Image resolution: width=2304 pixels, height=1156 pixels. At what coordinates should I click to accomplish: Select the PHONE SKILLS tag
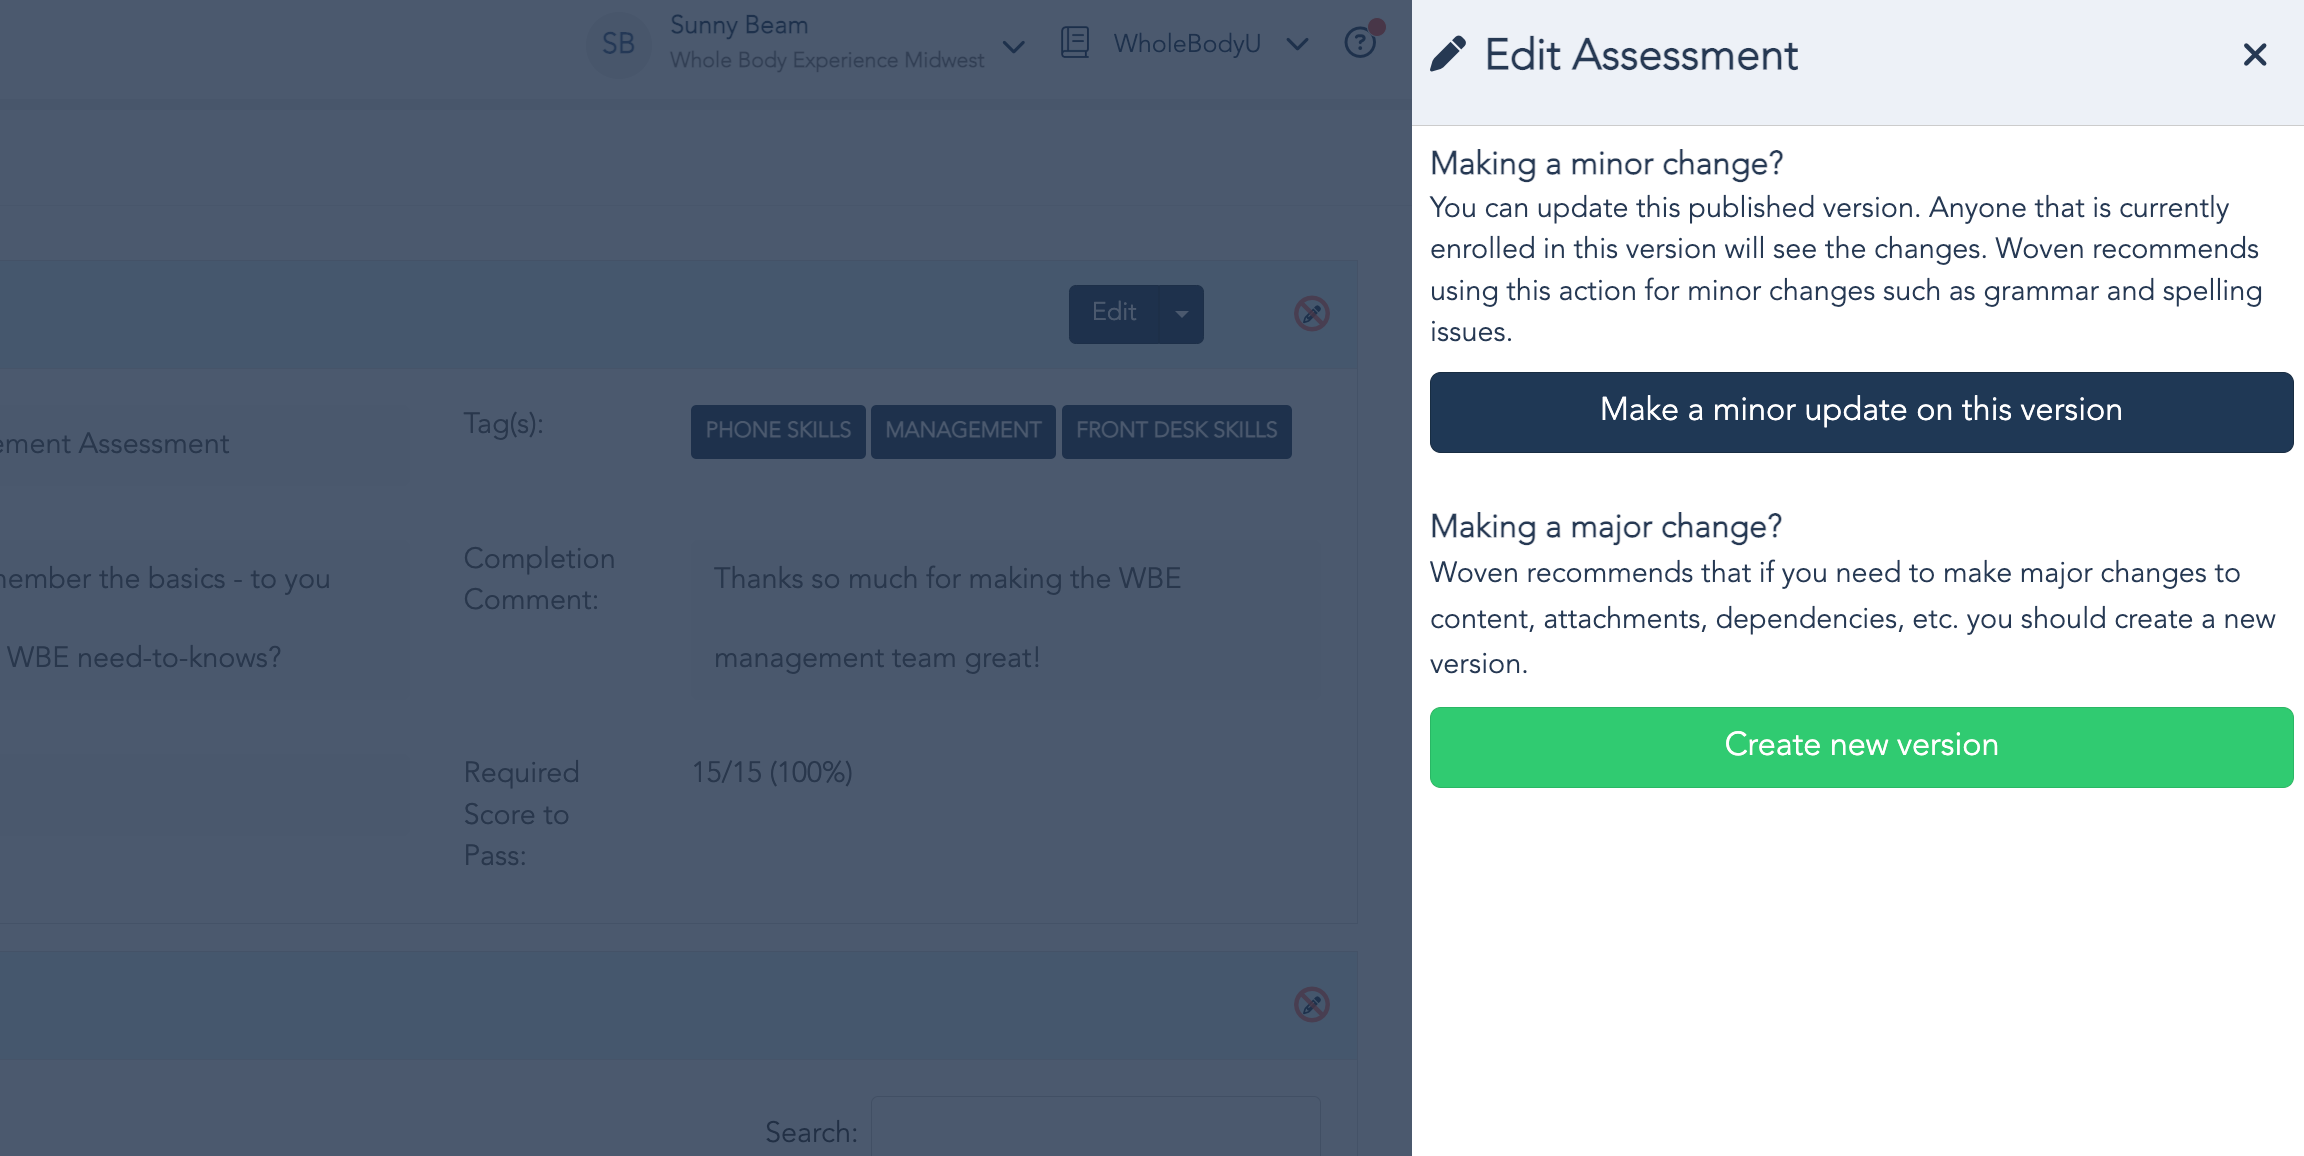click(x=778, y=431)
